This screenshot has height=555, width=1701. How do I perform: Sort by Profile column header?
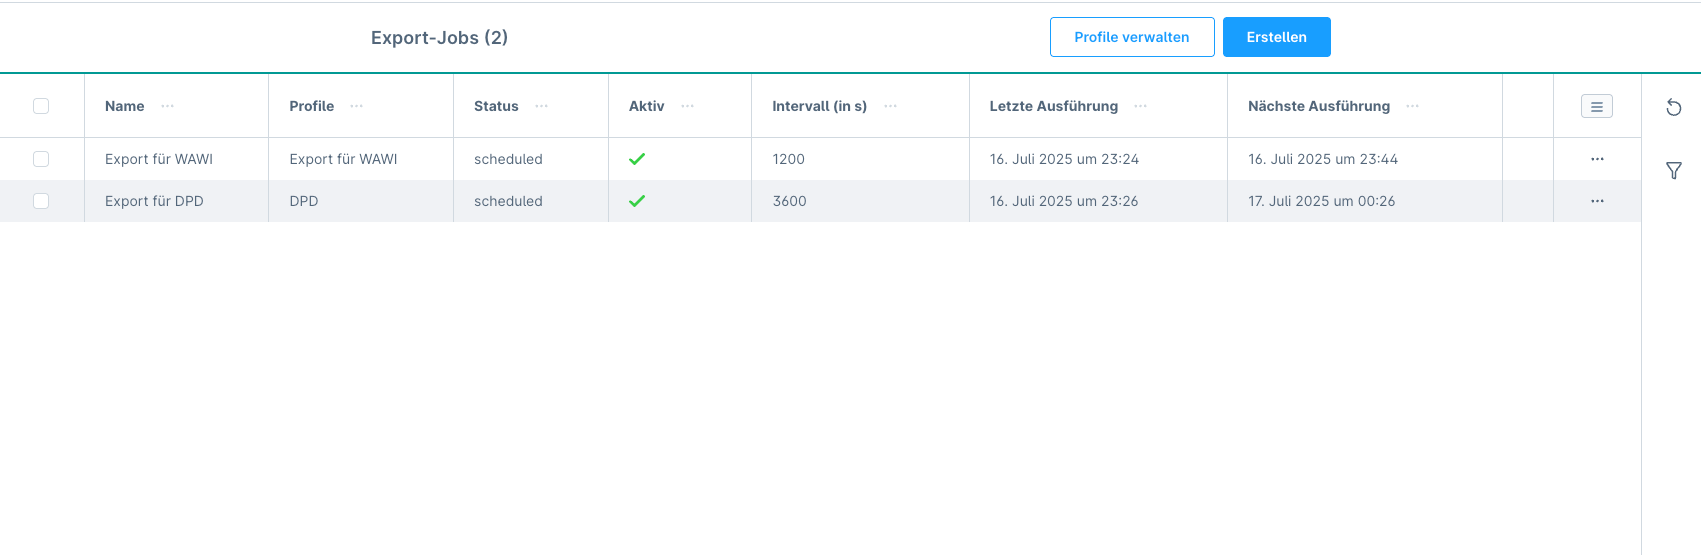[x=312, y=106]
